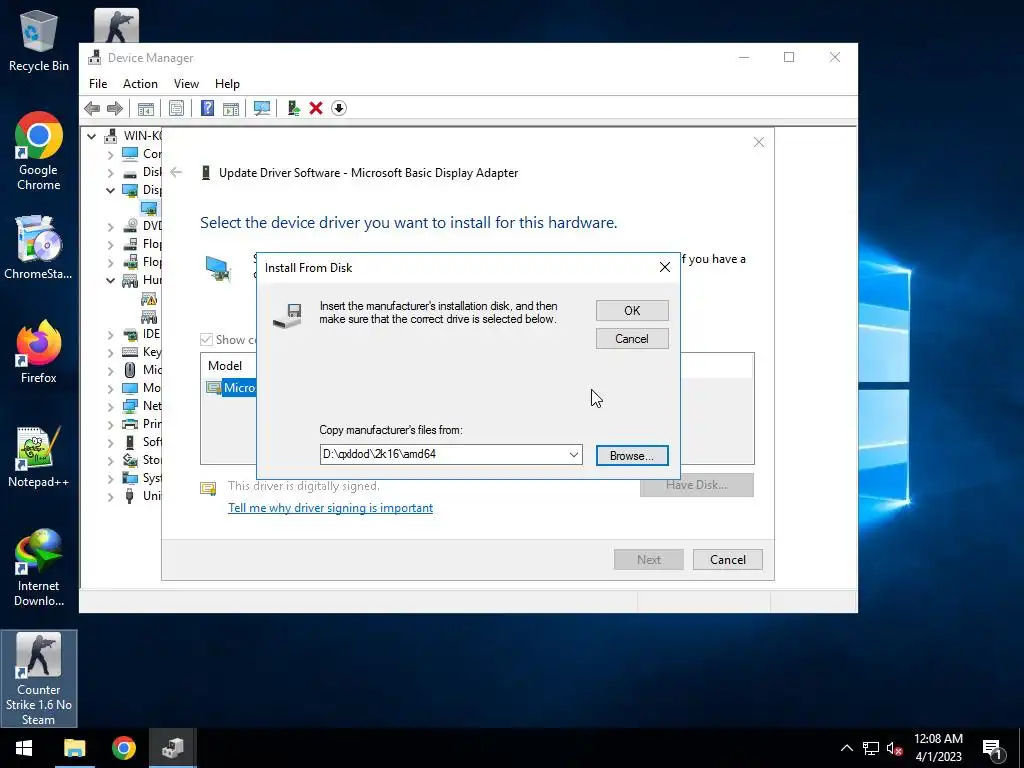Select the System devices tree item
Screen dimensions: 1024x768
tap(142, 478)
